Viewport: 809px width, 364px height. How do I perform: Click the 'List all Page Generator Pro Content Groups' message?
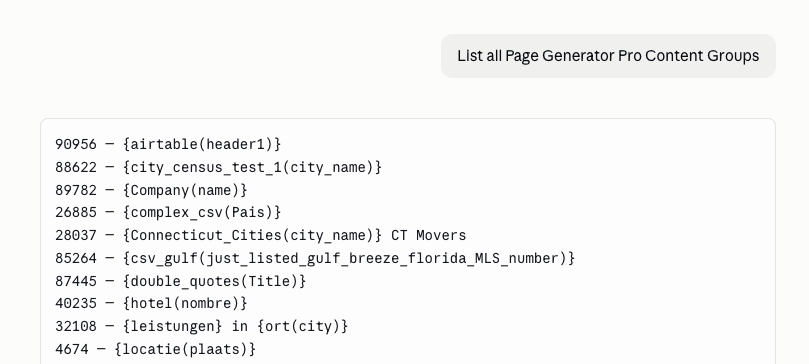608,56
